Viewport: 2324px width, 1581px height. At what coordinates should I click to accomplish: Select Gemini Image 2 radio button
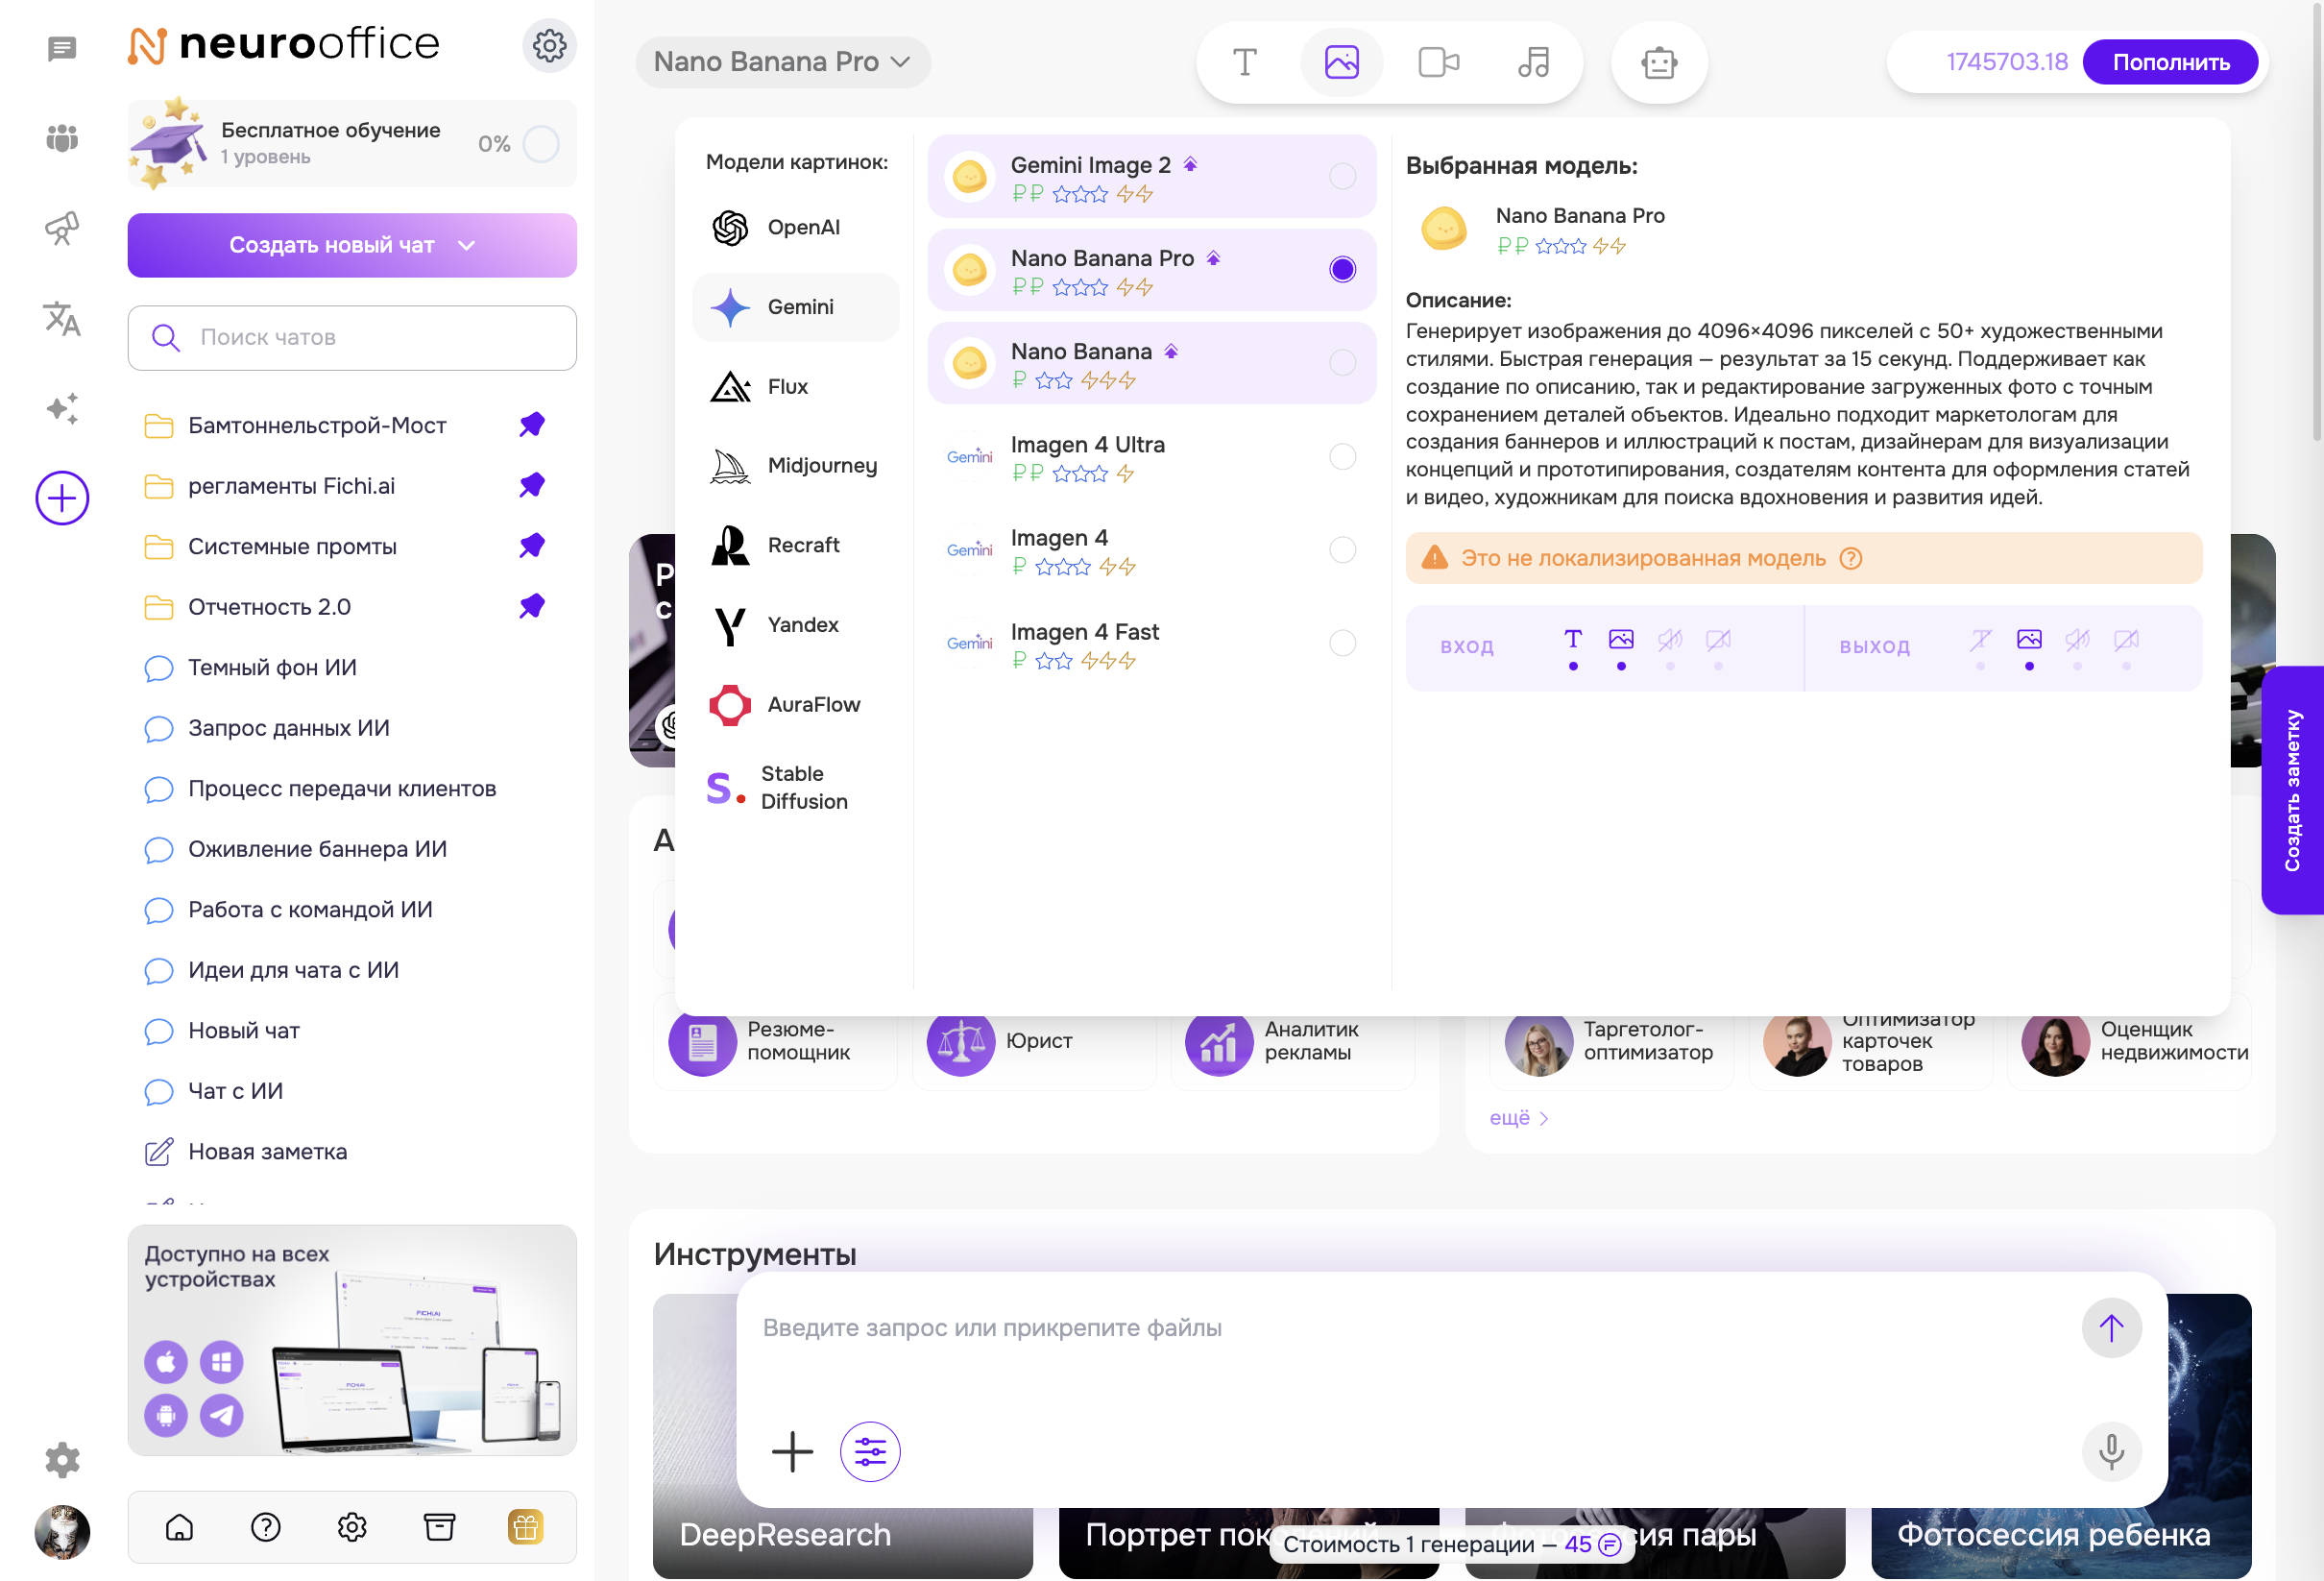coord(1342,176)
